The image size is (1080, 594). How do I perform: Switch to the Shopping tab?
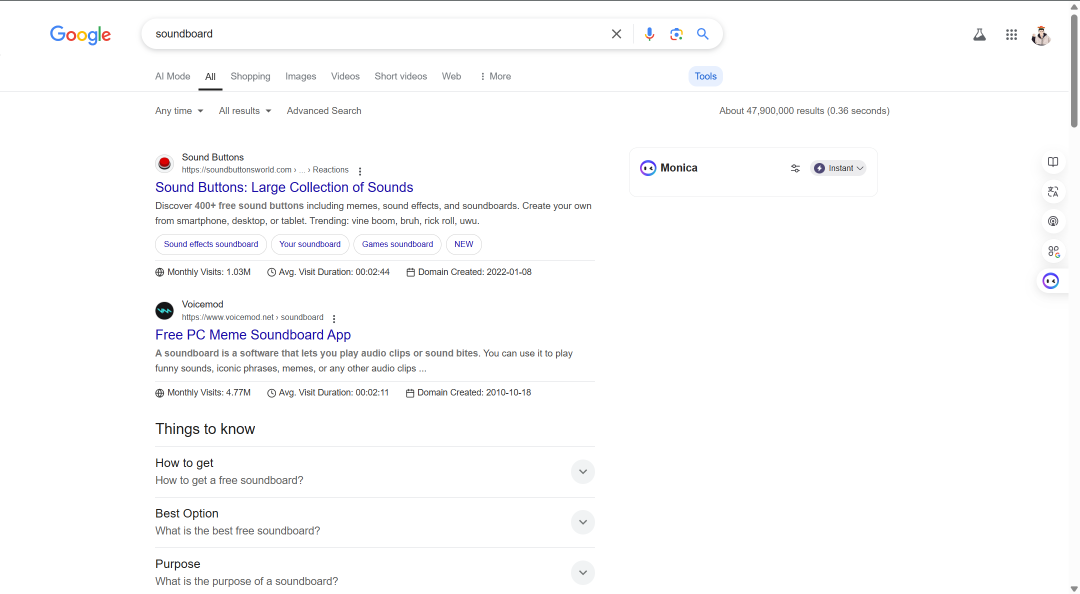(250, 76)
